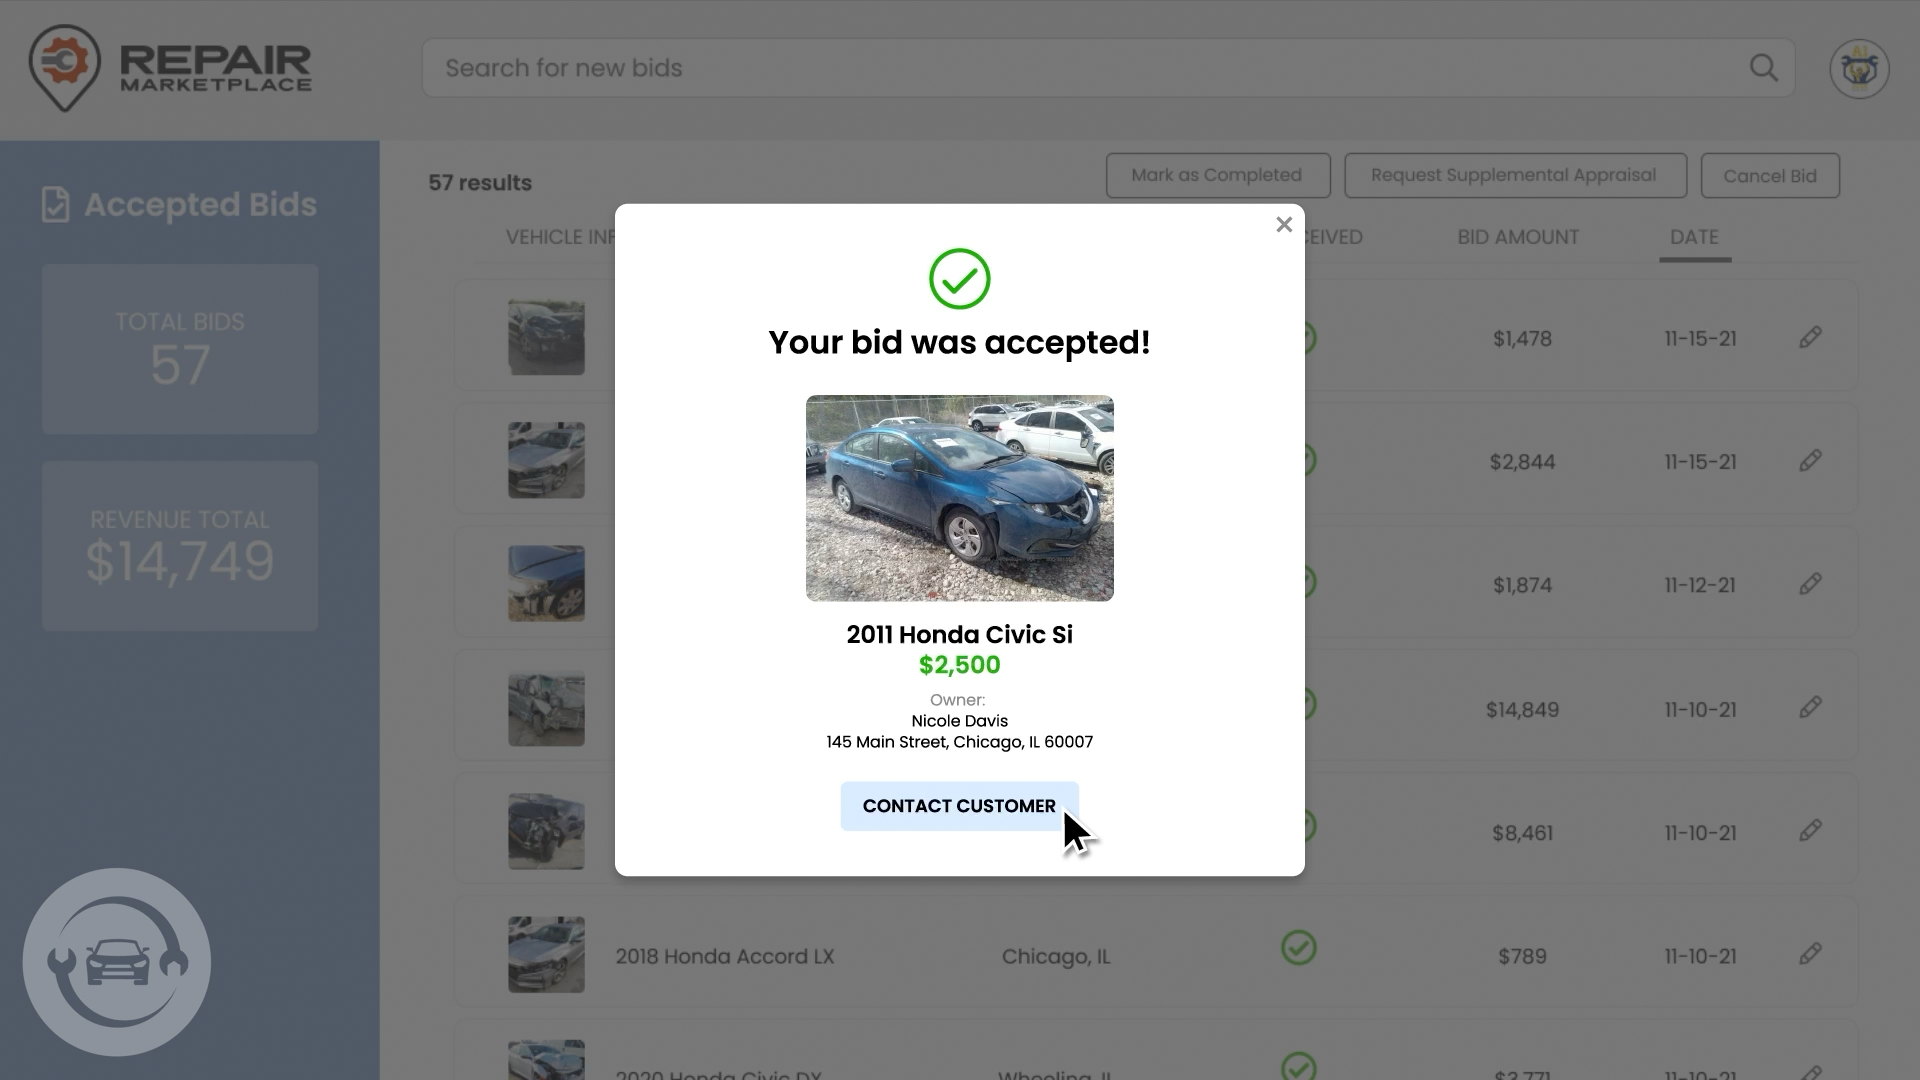The height and width of the screenshot is (1080, 1920).
Task: Sort by the BID AMOUNT column header
Action: pyautogui.click(x=1517, y=237)
